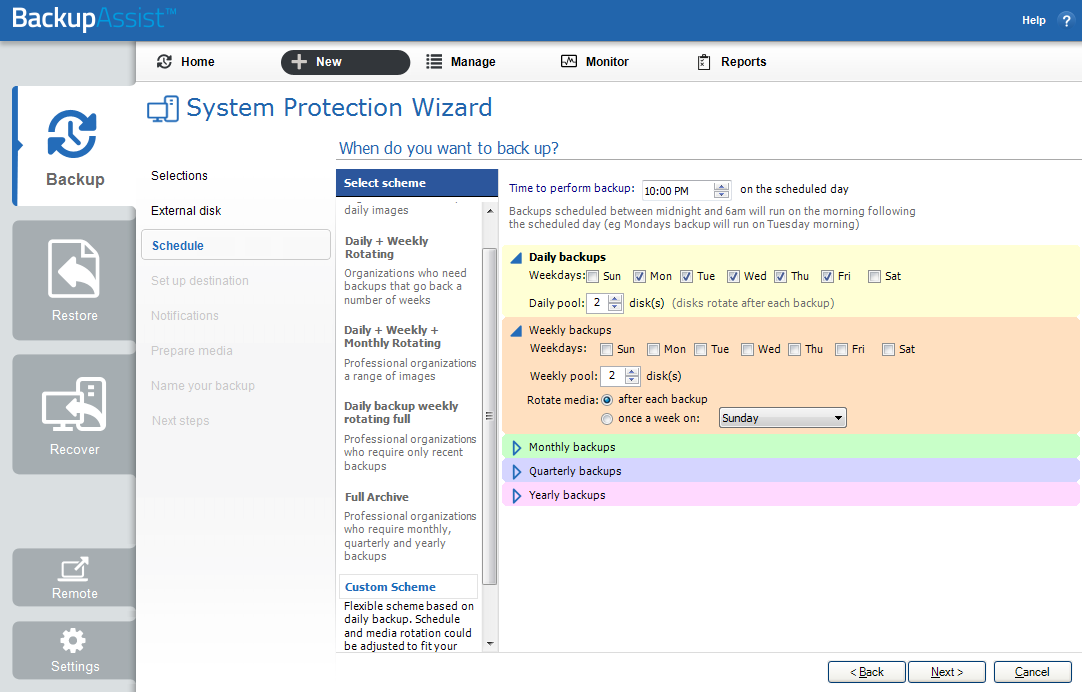Uncheck Fri under Daily backups
Viewport: 1082px width, 692px height.
pos(827,277)
